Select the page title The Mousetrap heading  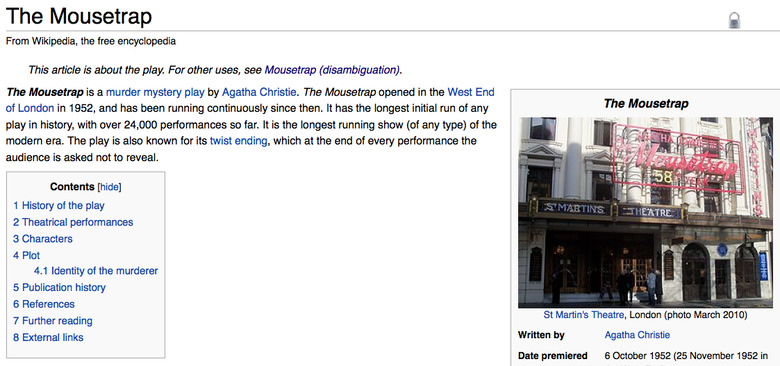79,16
